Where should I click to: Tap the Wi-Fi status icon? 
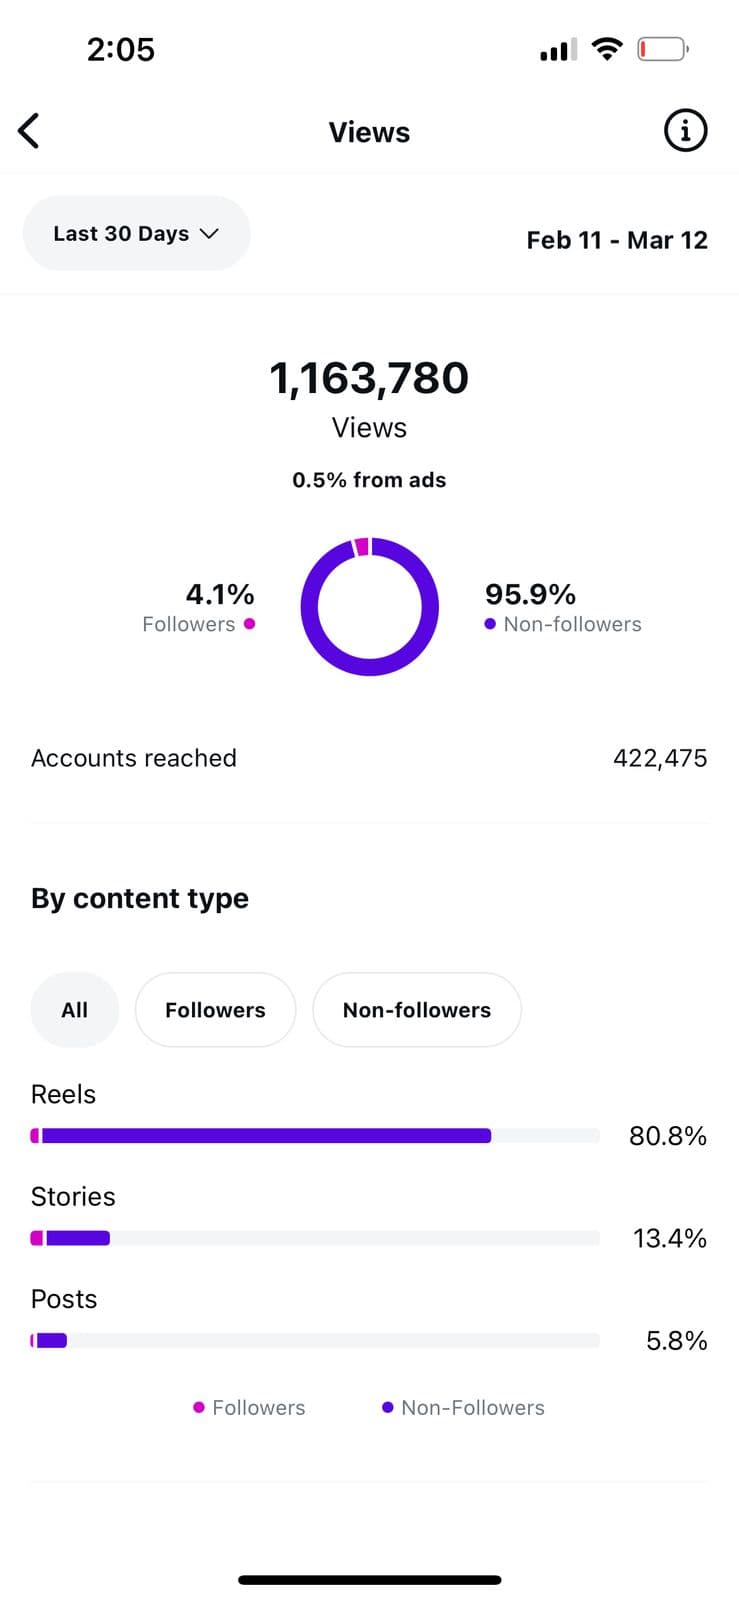click(606, 48)
